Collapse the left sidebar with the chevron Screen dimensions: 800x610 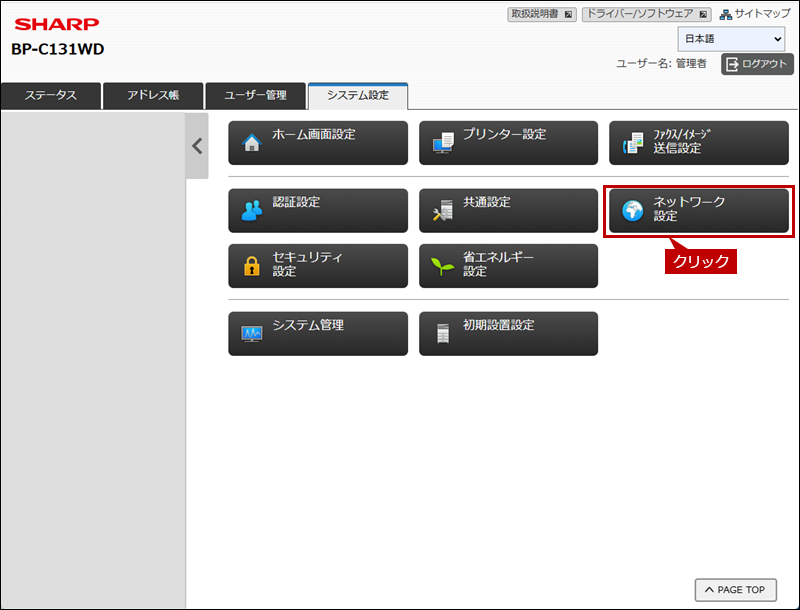tap(197, 146)
